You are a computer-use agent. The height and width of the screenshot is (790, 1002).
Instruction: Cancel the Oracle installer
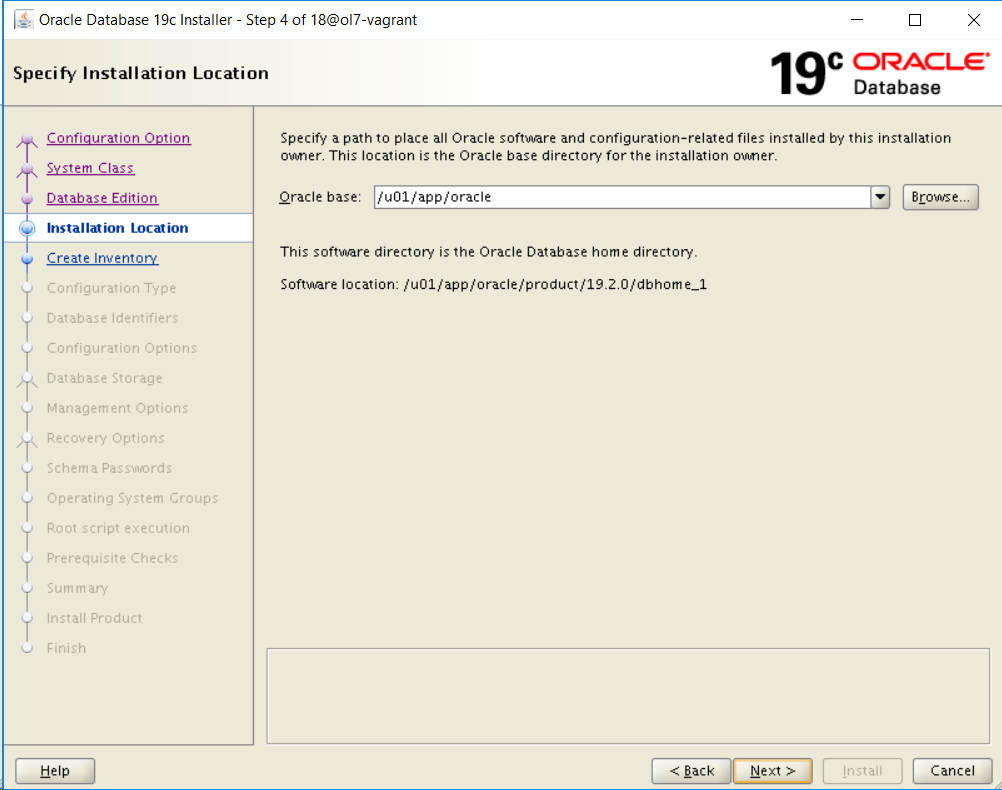952,771
